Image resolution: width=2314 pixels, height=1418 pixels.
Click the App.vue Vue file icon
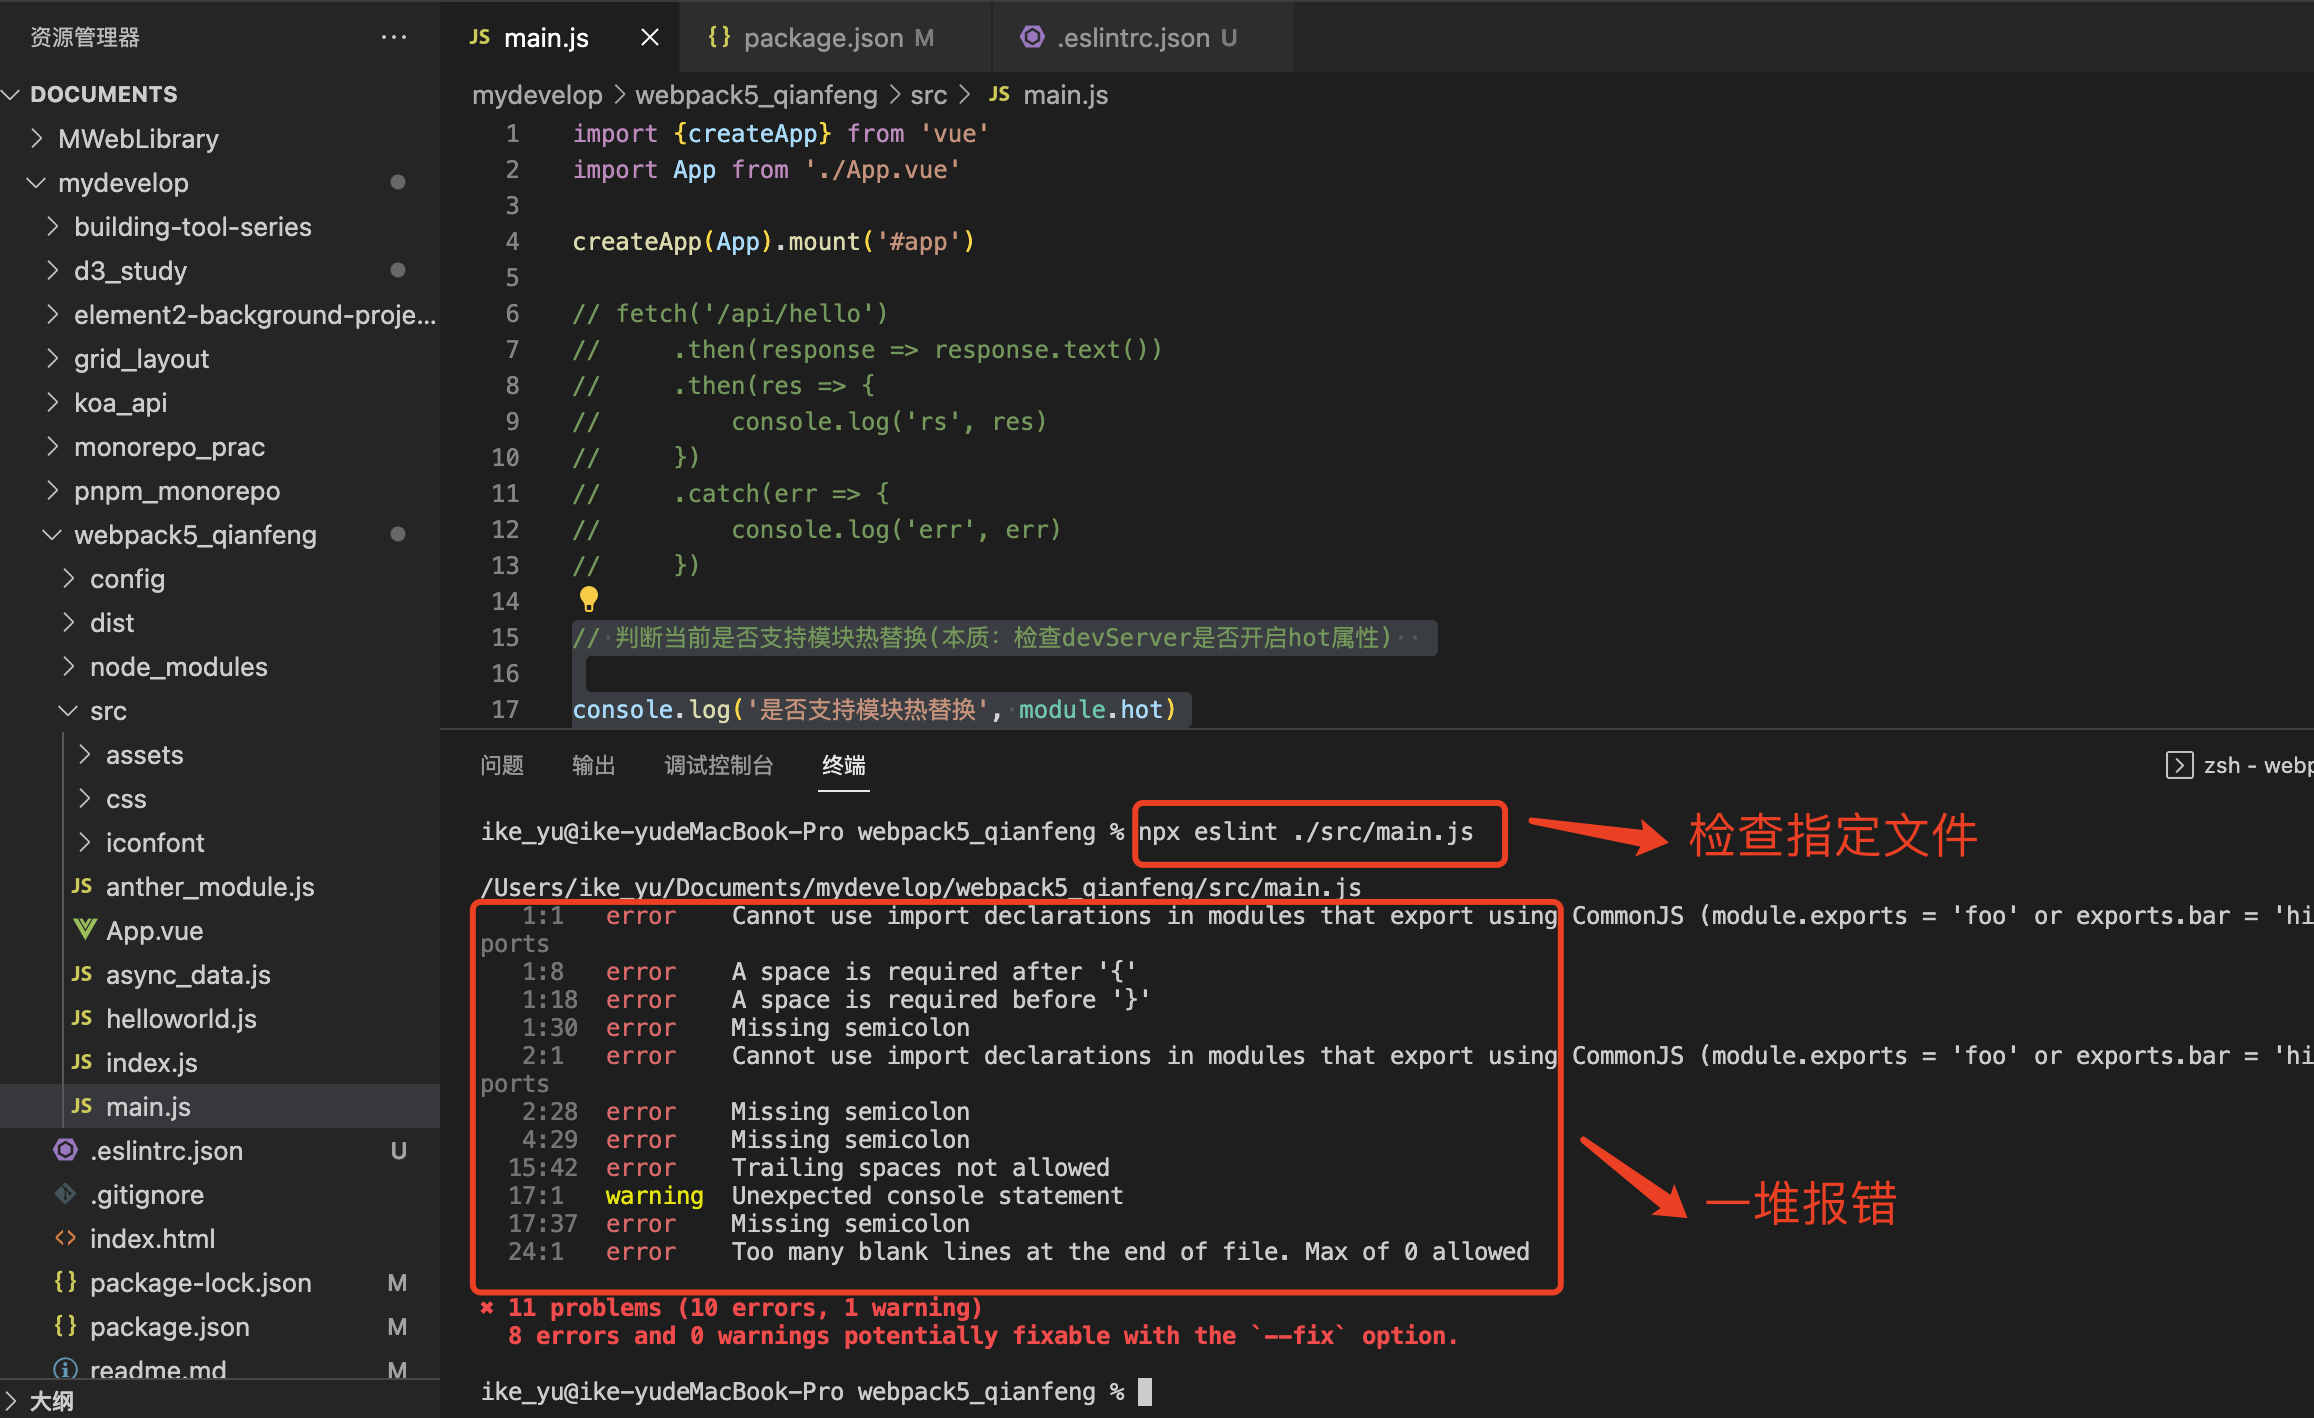(85, 930)
